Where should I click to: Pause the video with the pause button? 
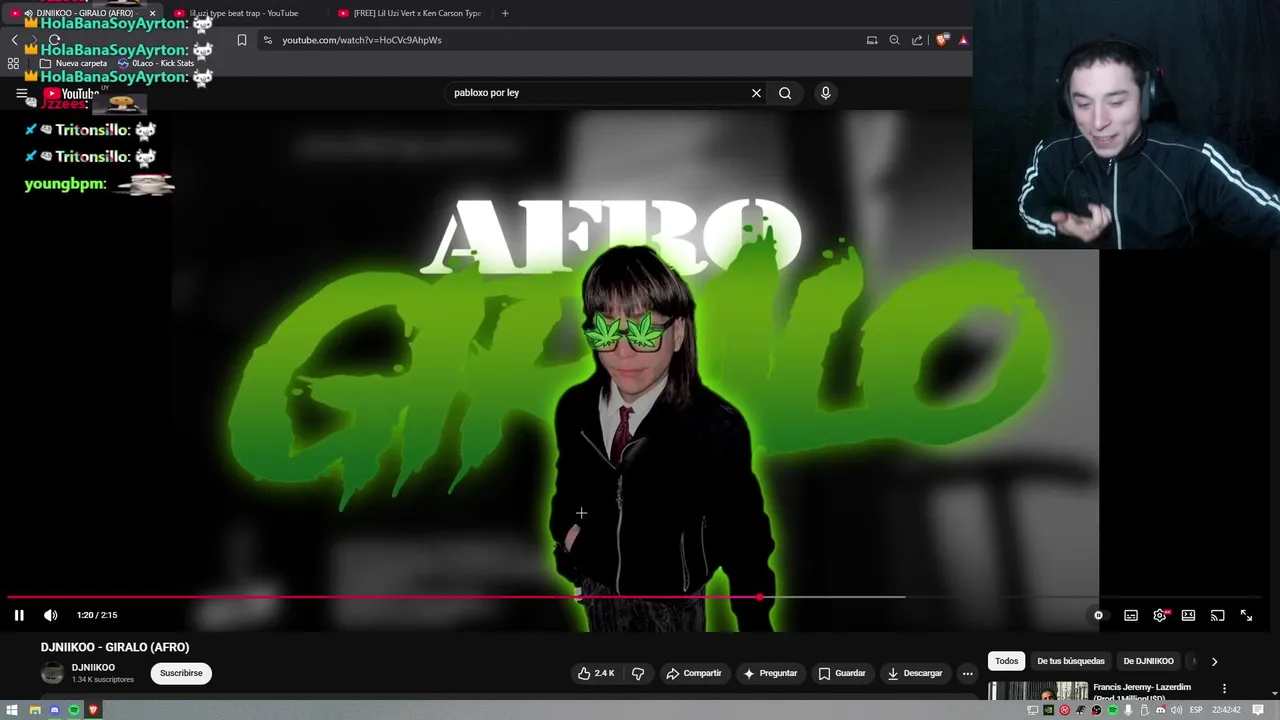(x=19, y=615)
